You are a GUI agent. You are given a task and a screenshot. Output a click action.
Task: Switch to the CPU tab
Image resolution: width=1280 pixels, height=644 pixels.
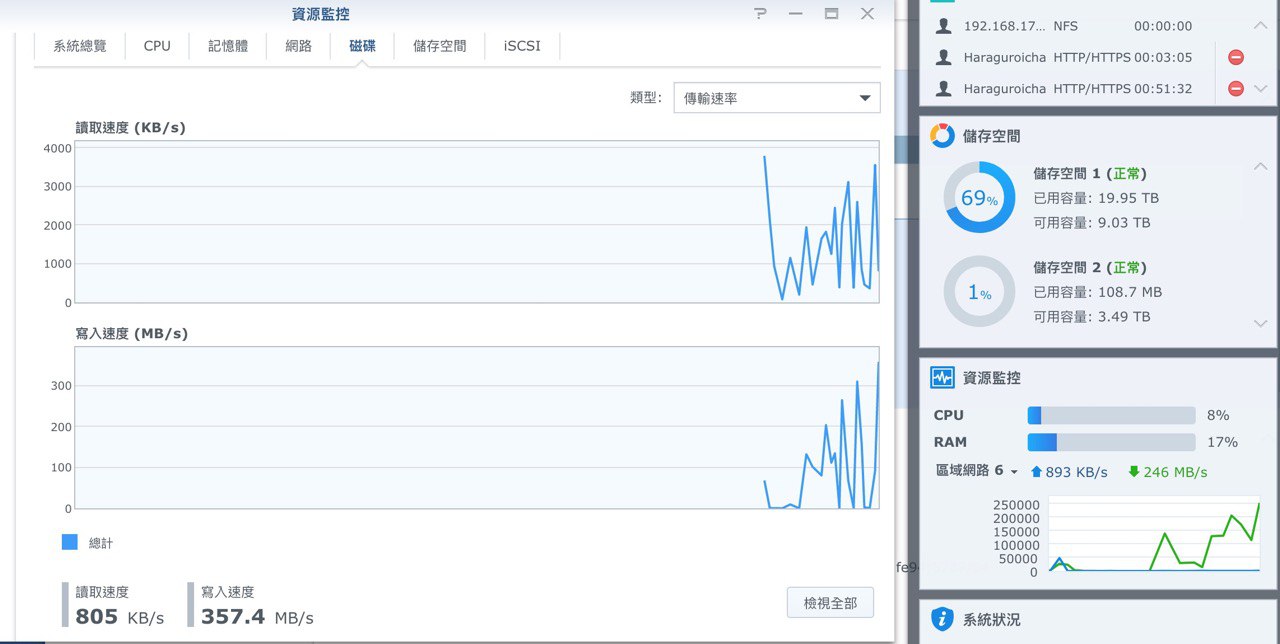point(157,46)
